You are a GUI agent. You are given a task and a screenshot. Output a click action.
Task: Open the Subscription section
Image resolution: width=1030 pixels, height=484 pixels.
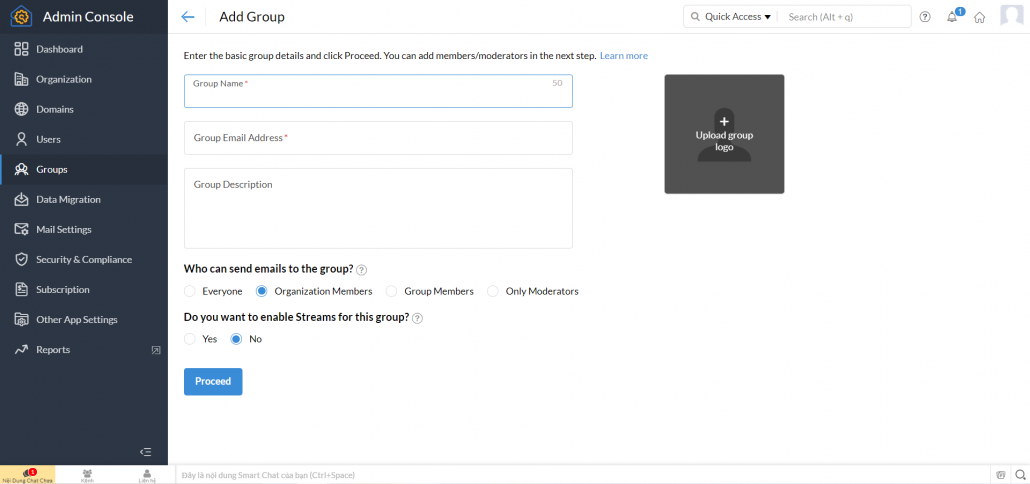pyautogui.click(x=84, y=290)
